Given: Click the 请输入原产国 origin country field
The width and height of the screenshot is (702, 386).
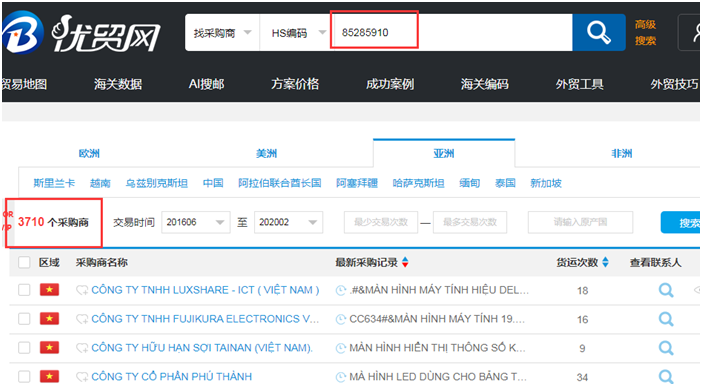Looking at the screenshot, I should (581, 223).
